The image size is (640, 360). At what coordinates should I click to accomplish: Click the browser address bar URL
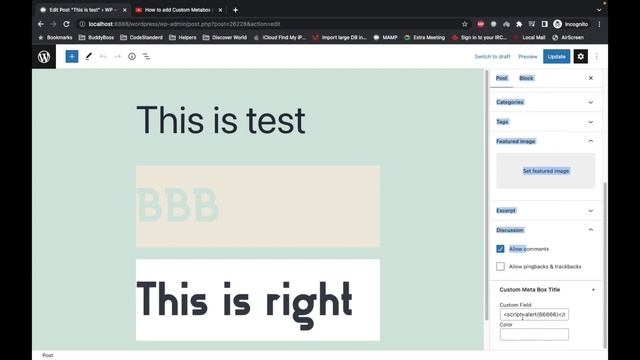pos(184,24)
